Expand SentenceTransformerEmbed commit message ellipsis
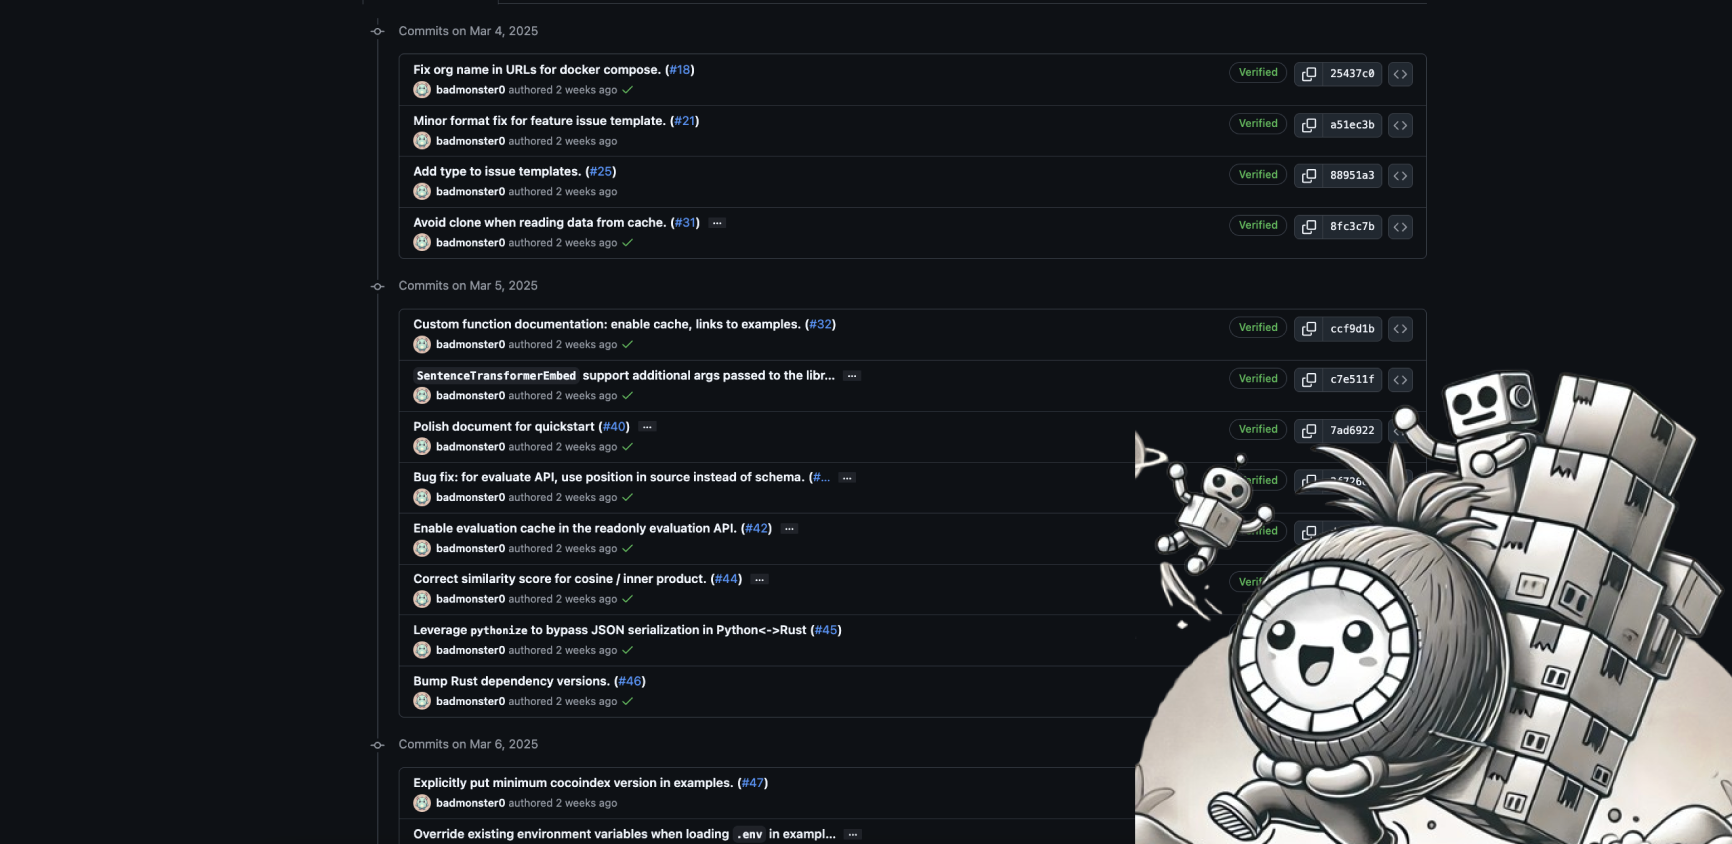Screen dimensions: 1732x844 point(852,376)
